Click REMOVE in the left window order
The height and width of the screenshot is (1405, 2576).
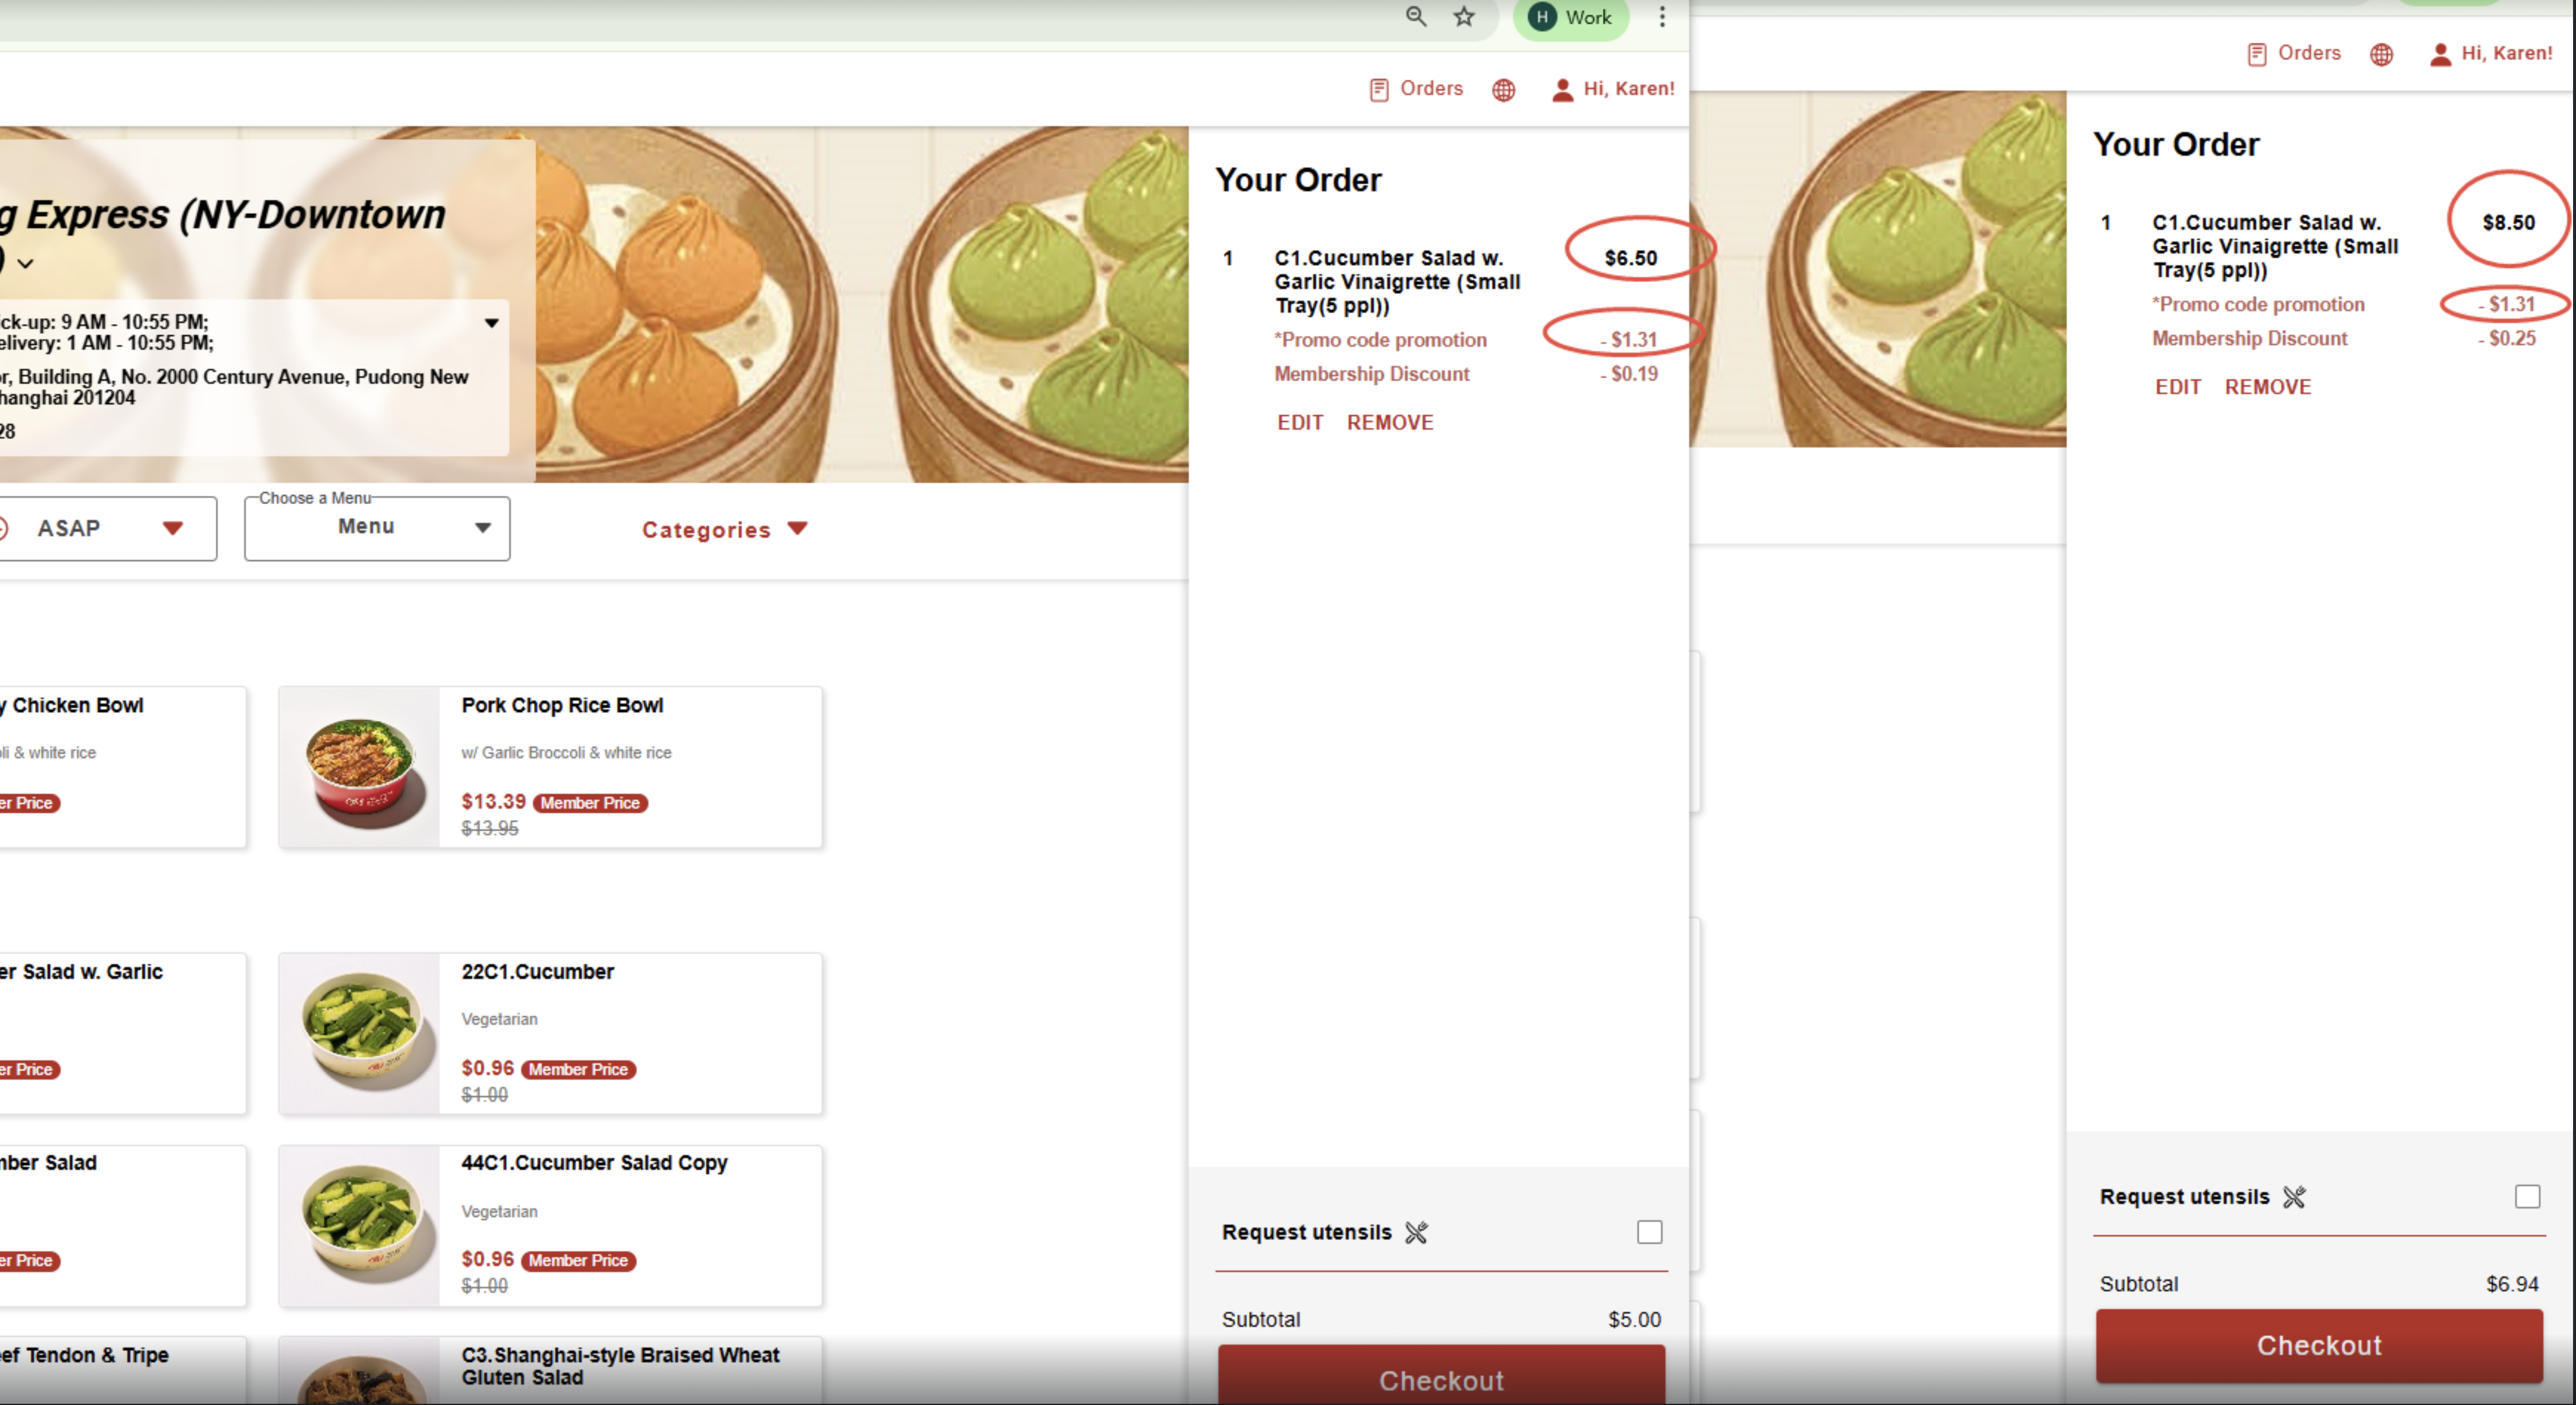tap(1390, 422)
